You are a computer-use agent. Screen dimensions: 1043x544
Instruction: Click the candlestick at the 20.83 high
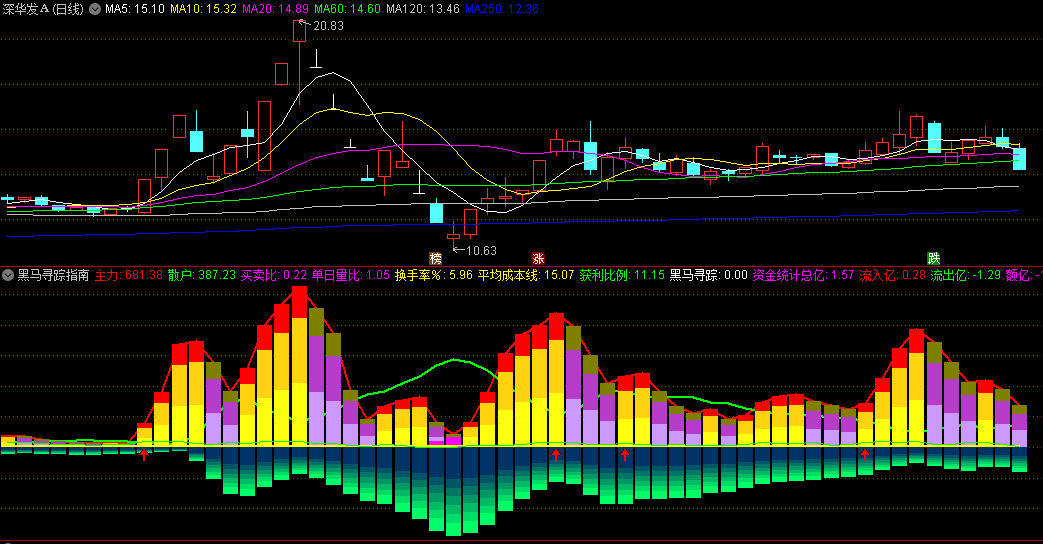click(x=299, y=63)
